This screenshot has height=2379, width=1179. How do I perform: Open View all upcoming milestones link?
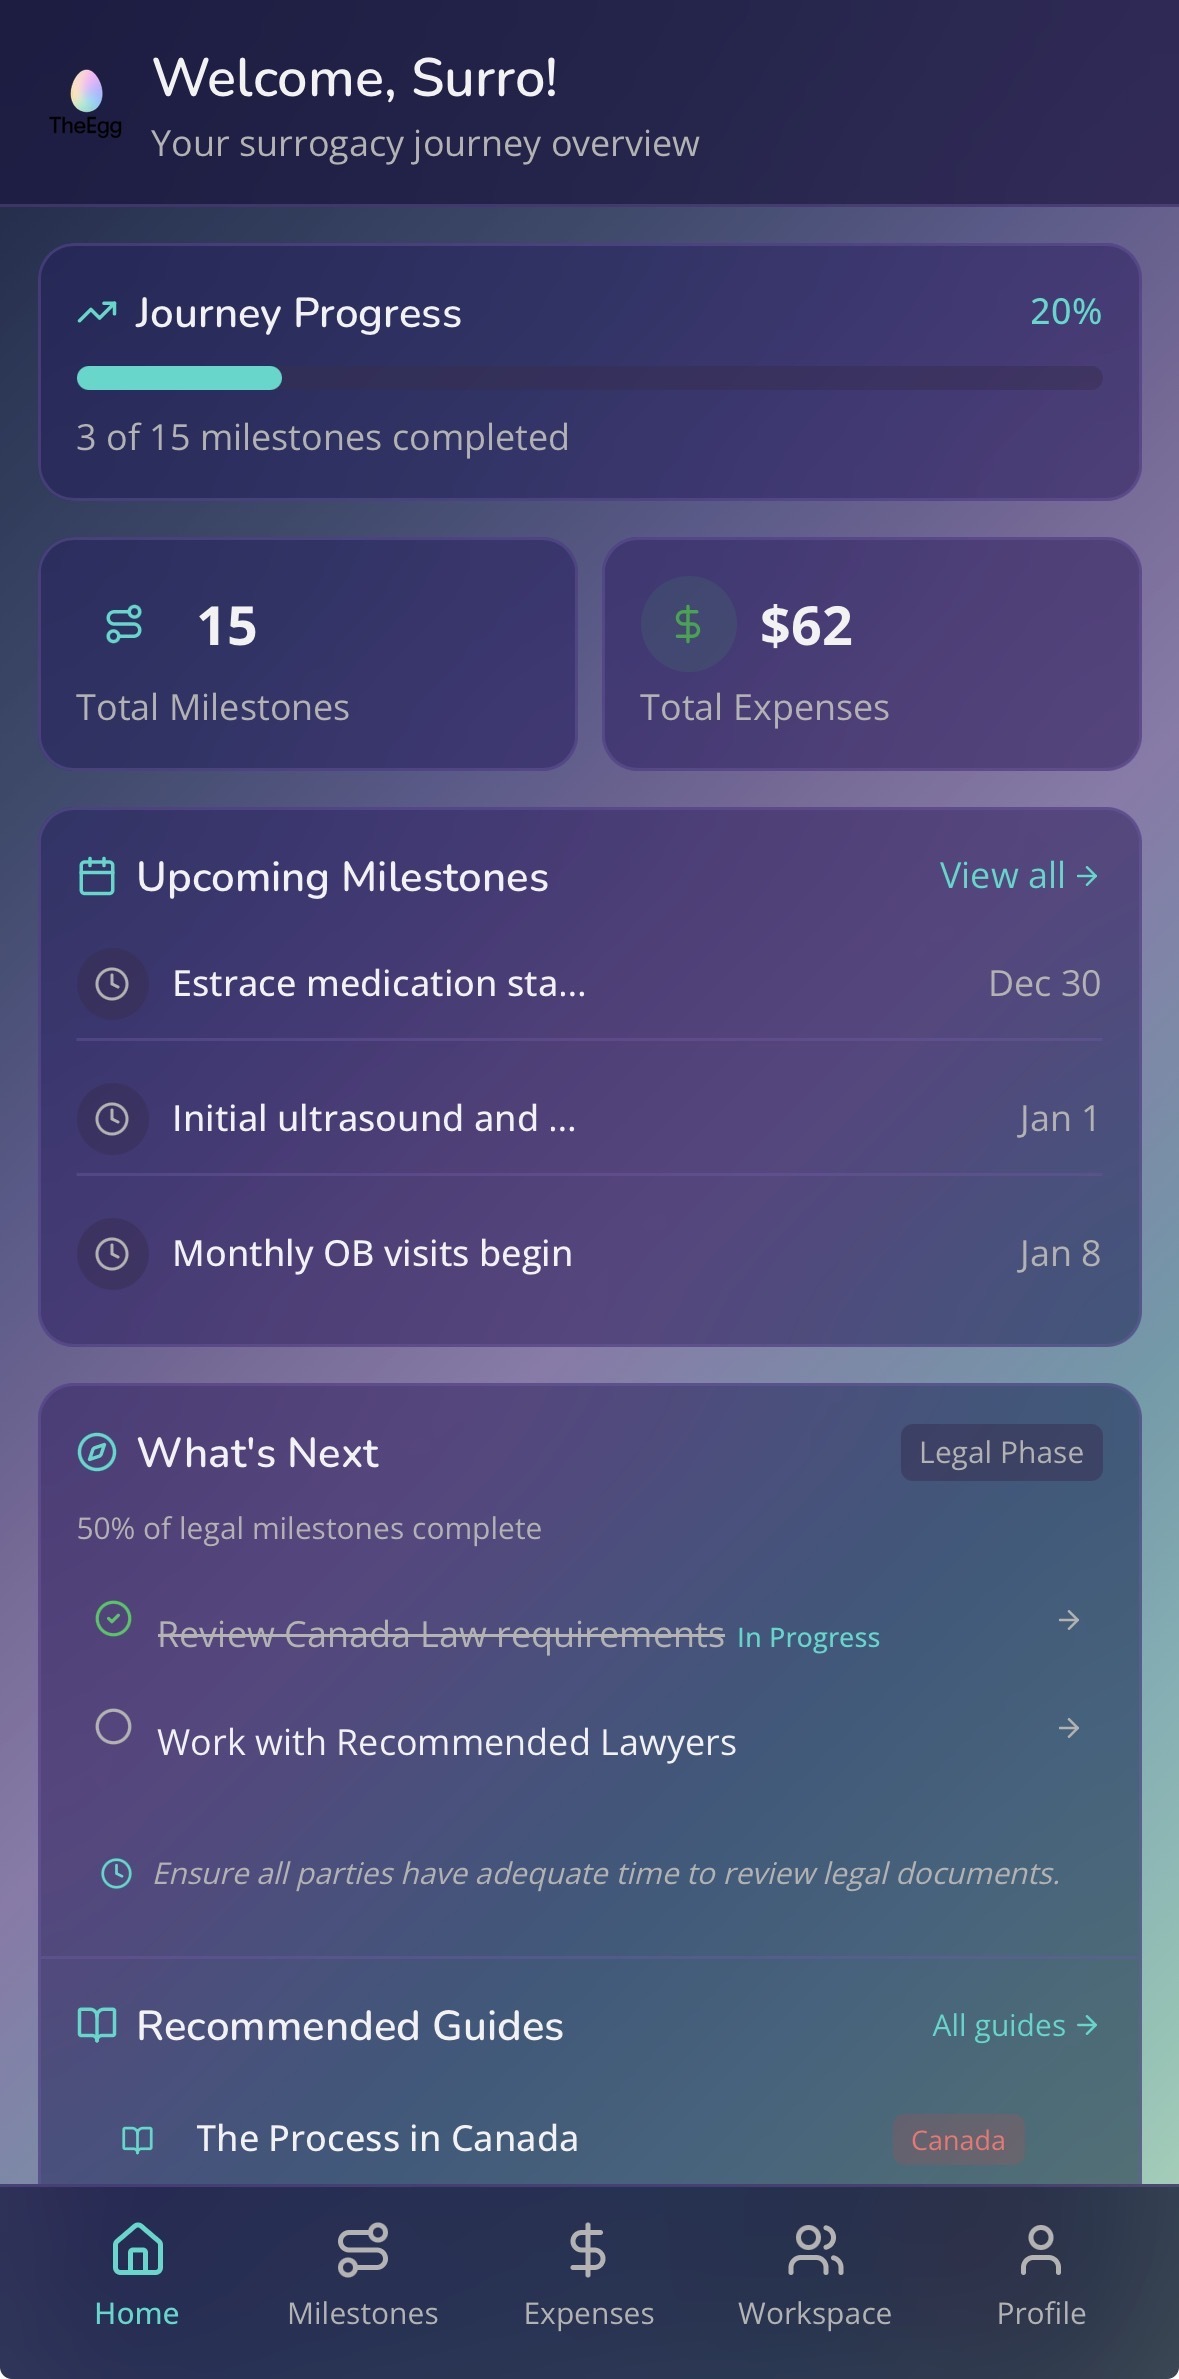(x=1018, y=876)
